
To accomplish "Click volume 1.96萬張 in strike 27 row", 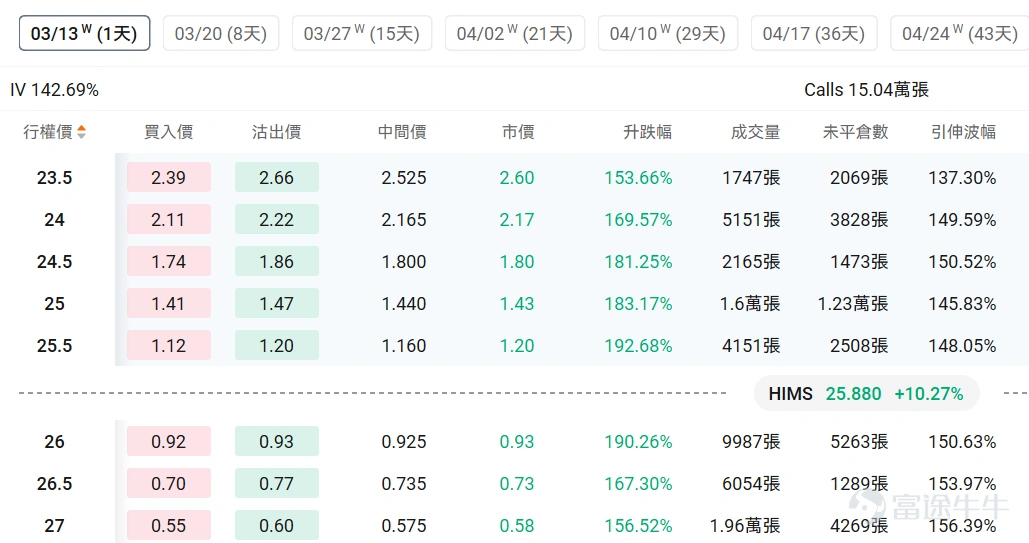I will pos(745,525).
